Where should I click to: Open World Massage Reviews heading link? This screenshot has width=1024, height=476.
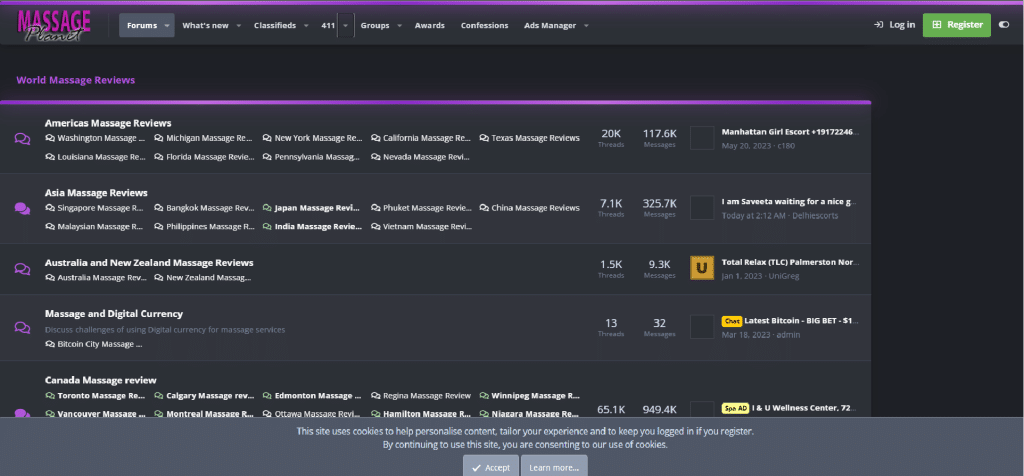coord(76,80)
